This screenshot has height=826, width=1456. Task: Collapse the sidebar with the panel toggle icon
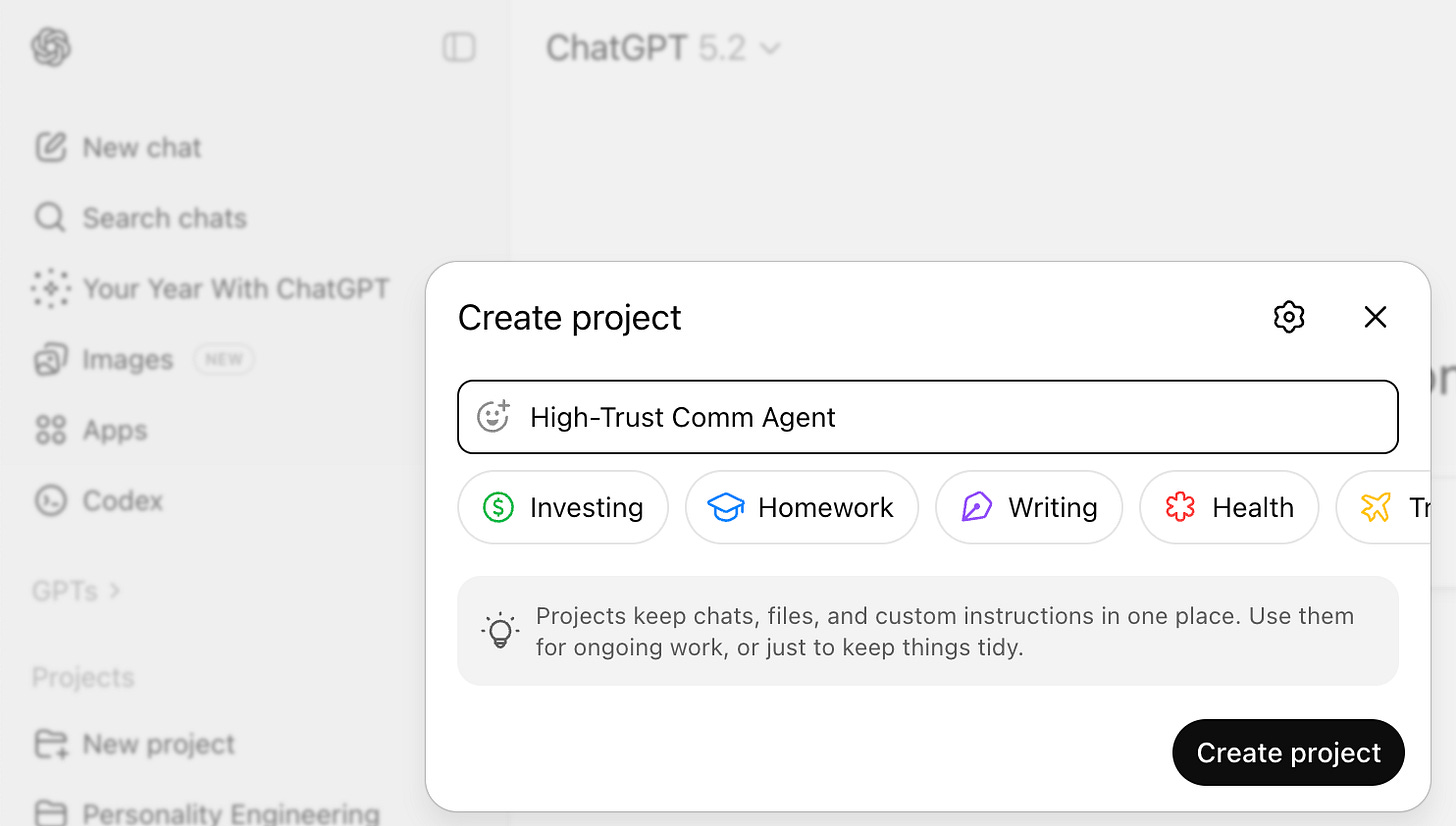(458, 47)
